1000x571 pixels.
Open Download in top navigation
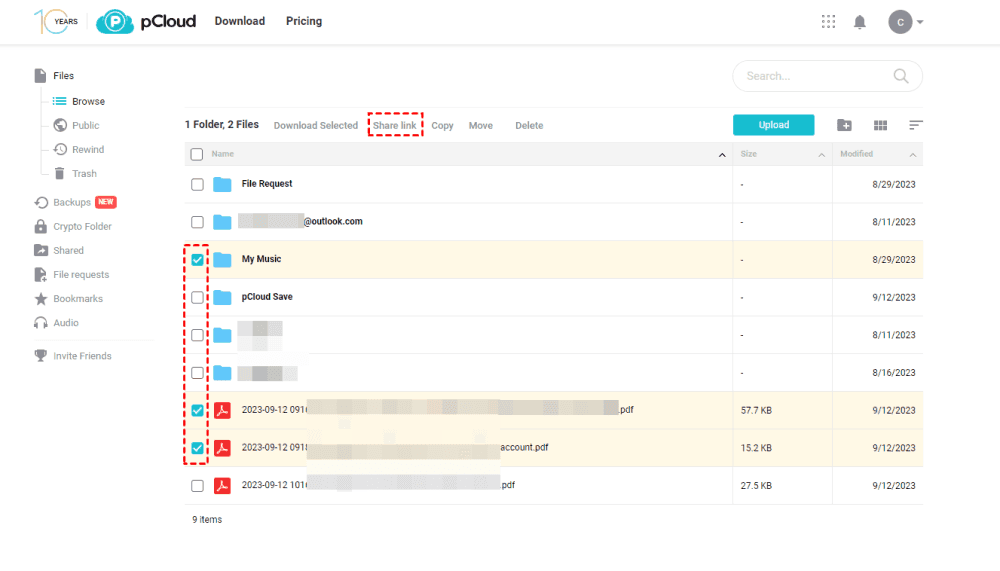pyautogui.click(x=240, y=21)
